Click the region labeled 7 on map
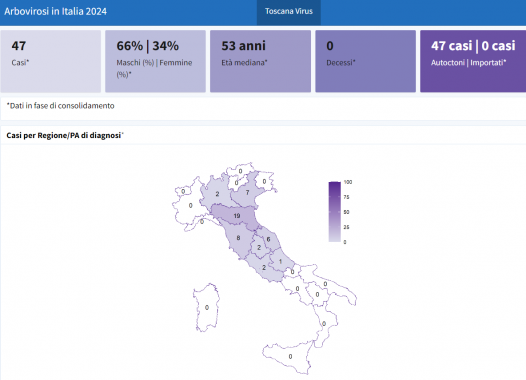This screenshot has width=526, height=380. (247, 193)
